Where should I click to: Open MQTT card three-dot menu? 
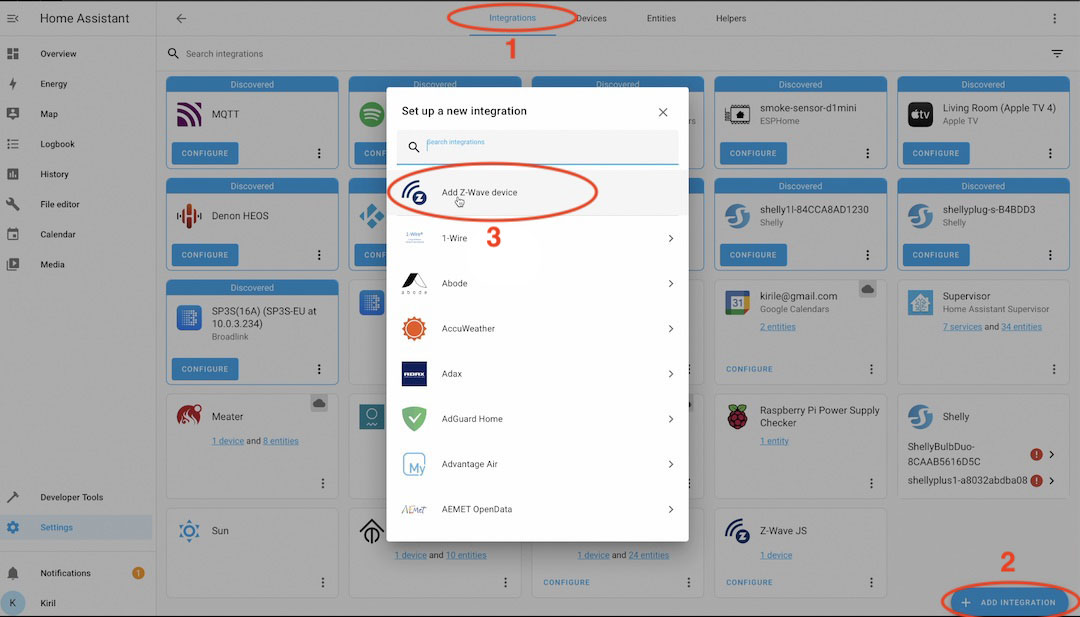coord(319,154)
